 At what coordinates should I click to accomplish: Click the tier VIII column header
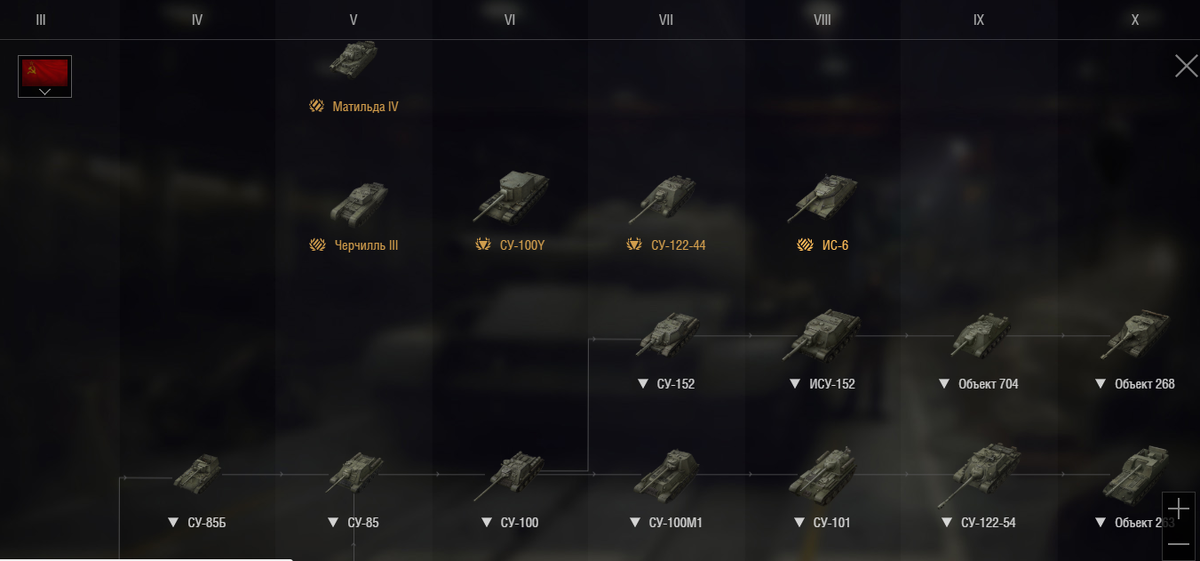[822, 19]
